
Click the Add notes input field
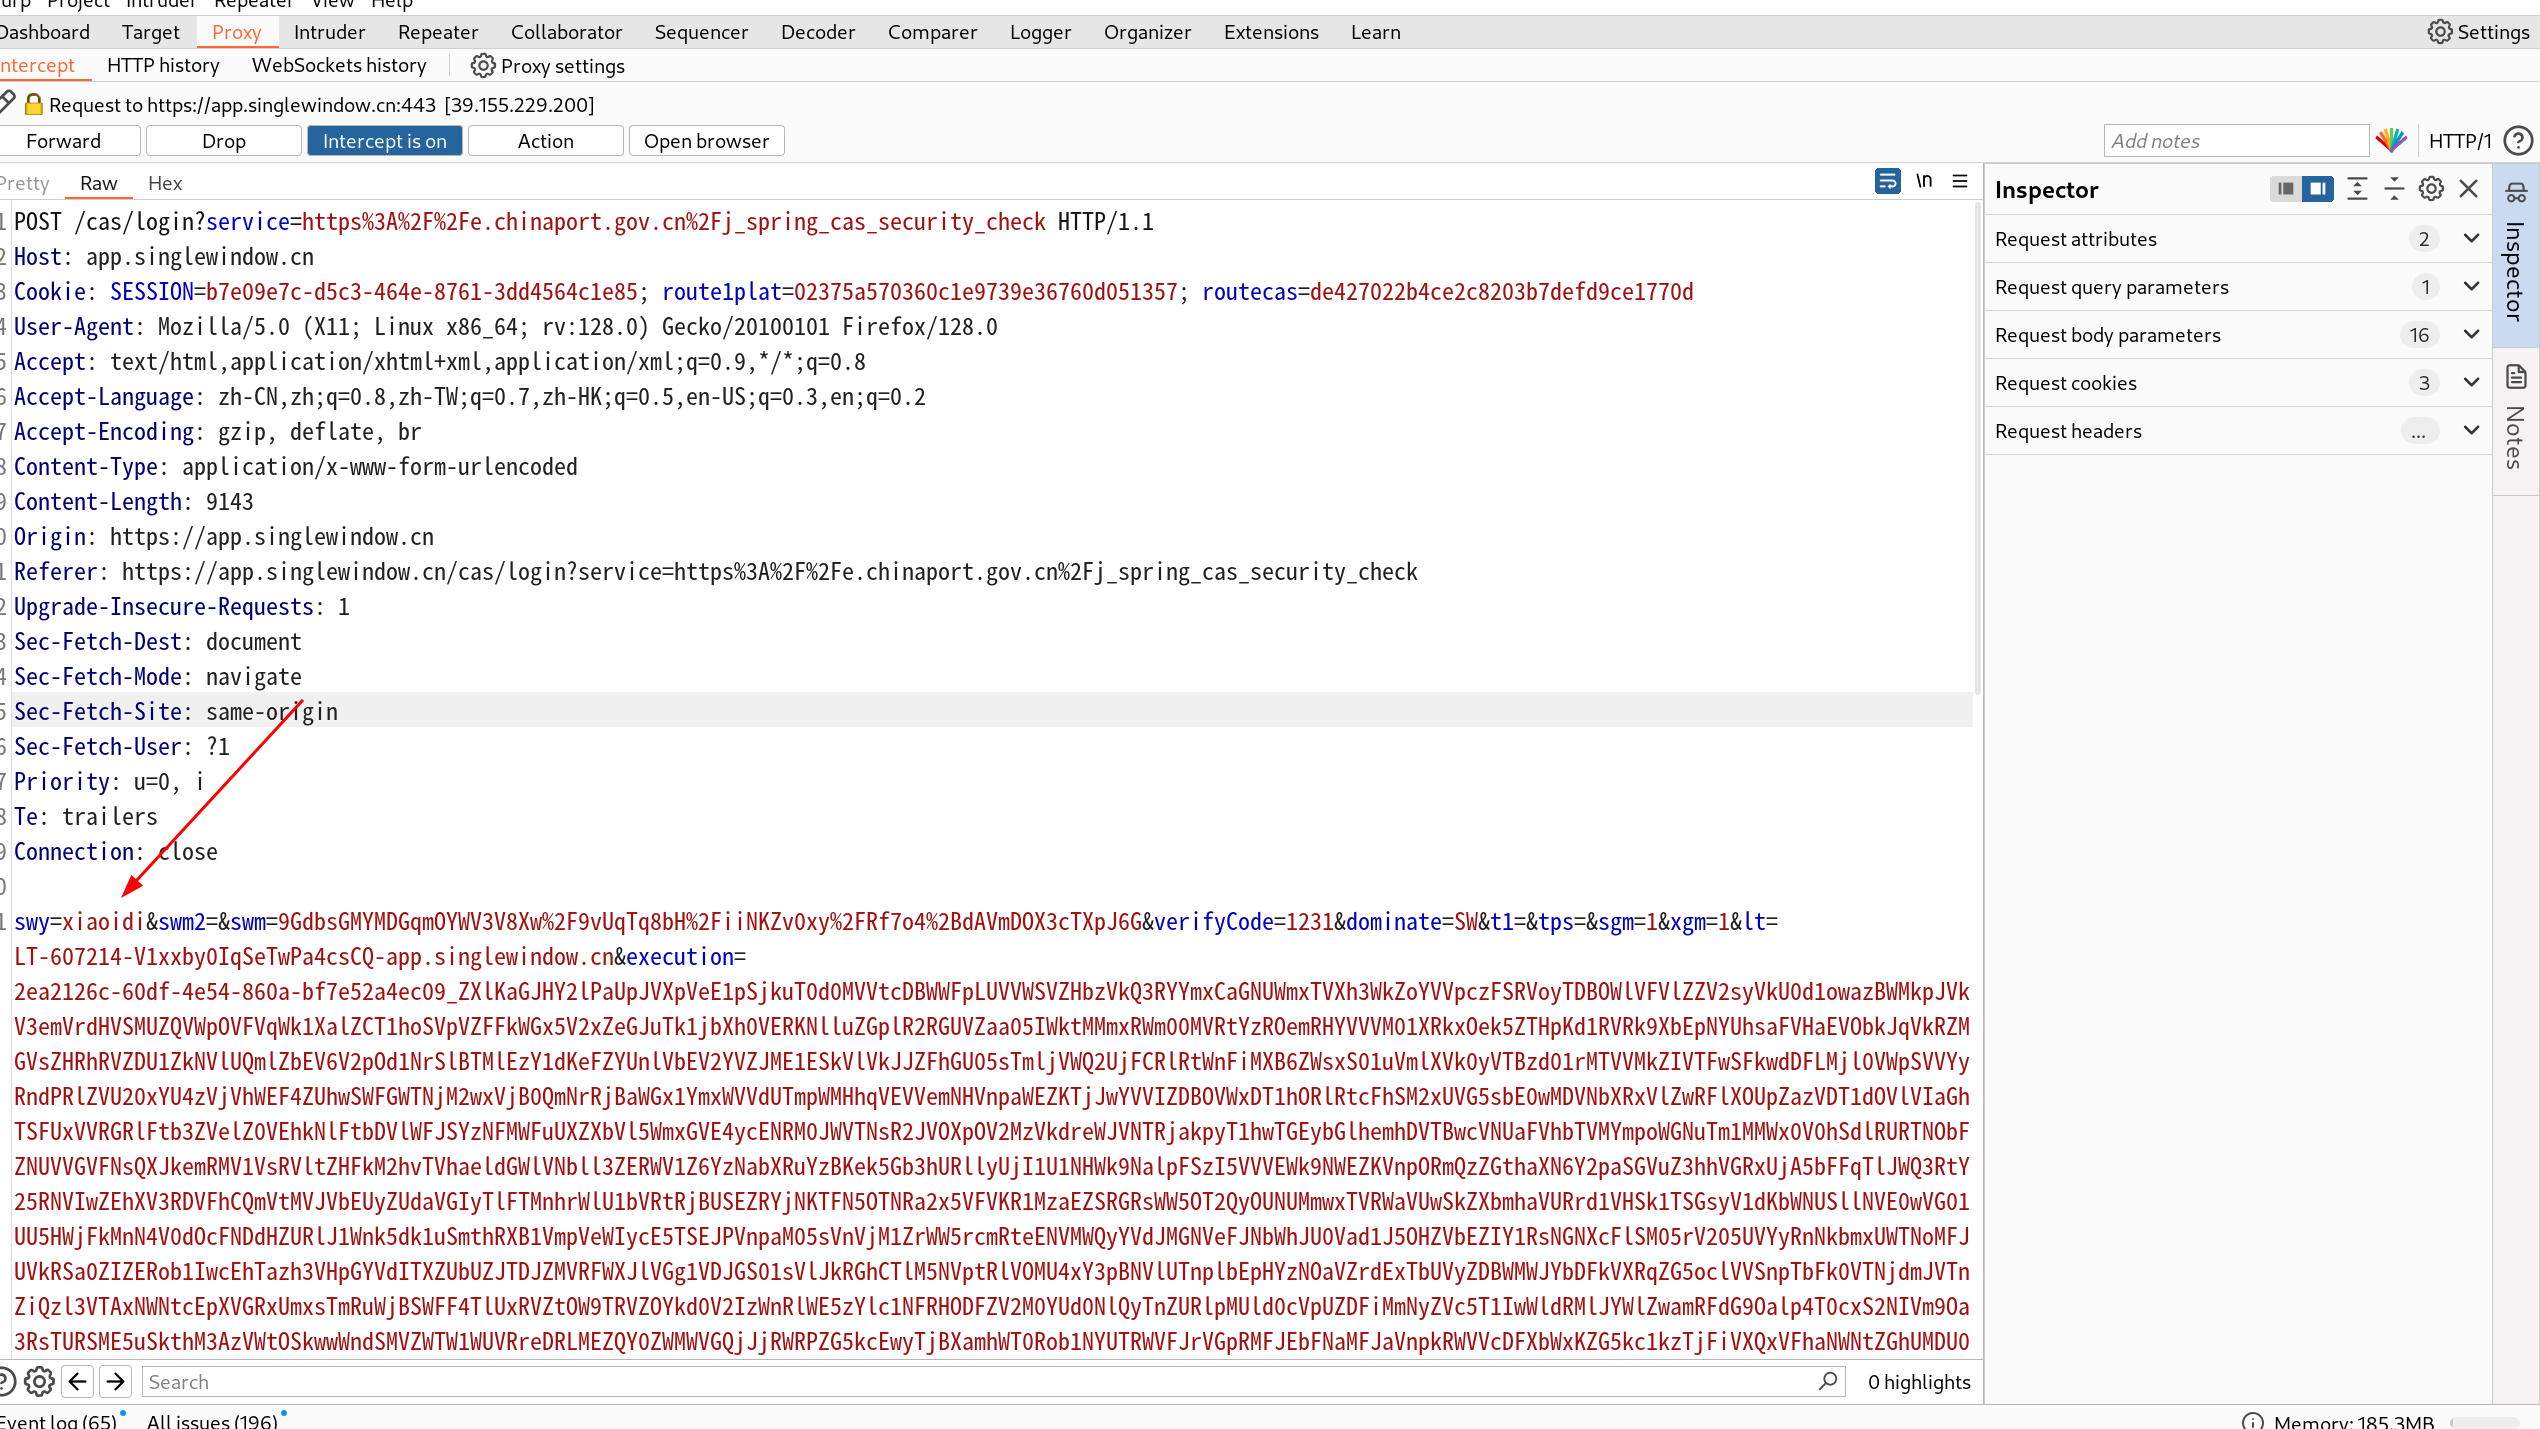2235,141
